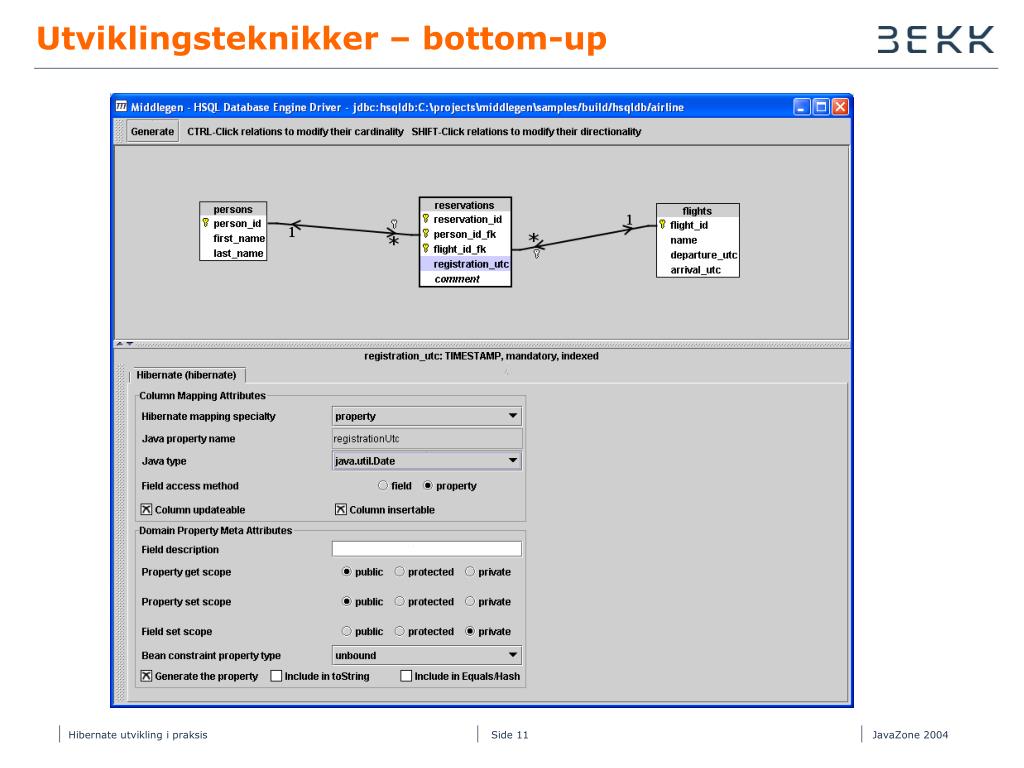Open the Java type dropdown
Image resolution: width=1024 pixels, height=768 pixels.
pyautogui.click(x=427, y=460)
